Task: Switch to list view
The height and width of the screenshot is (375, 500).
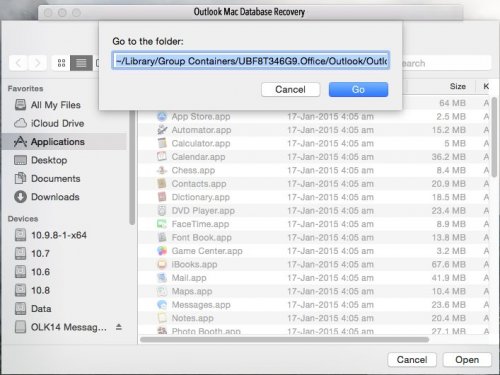Action: pos(81,63)
